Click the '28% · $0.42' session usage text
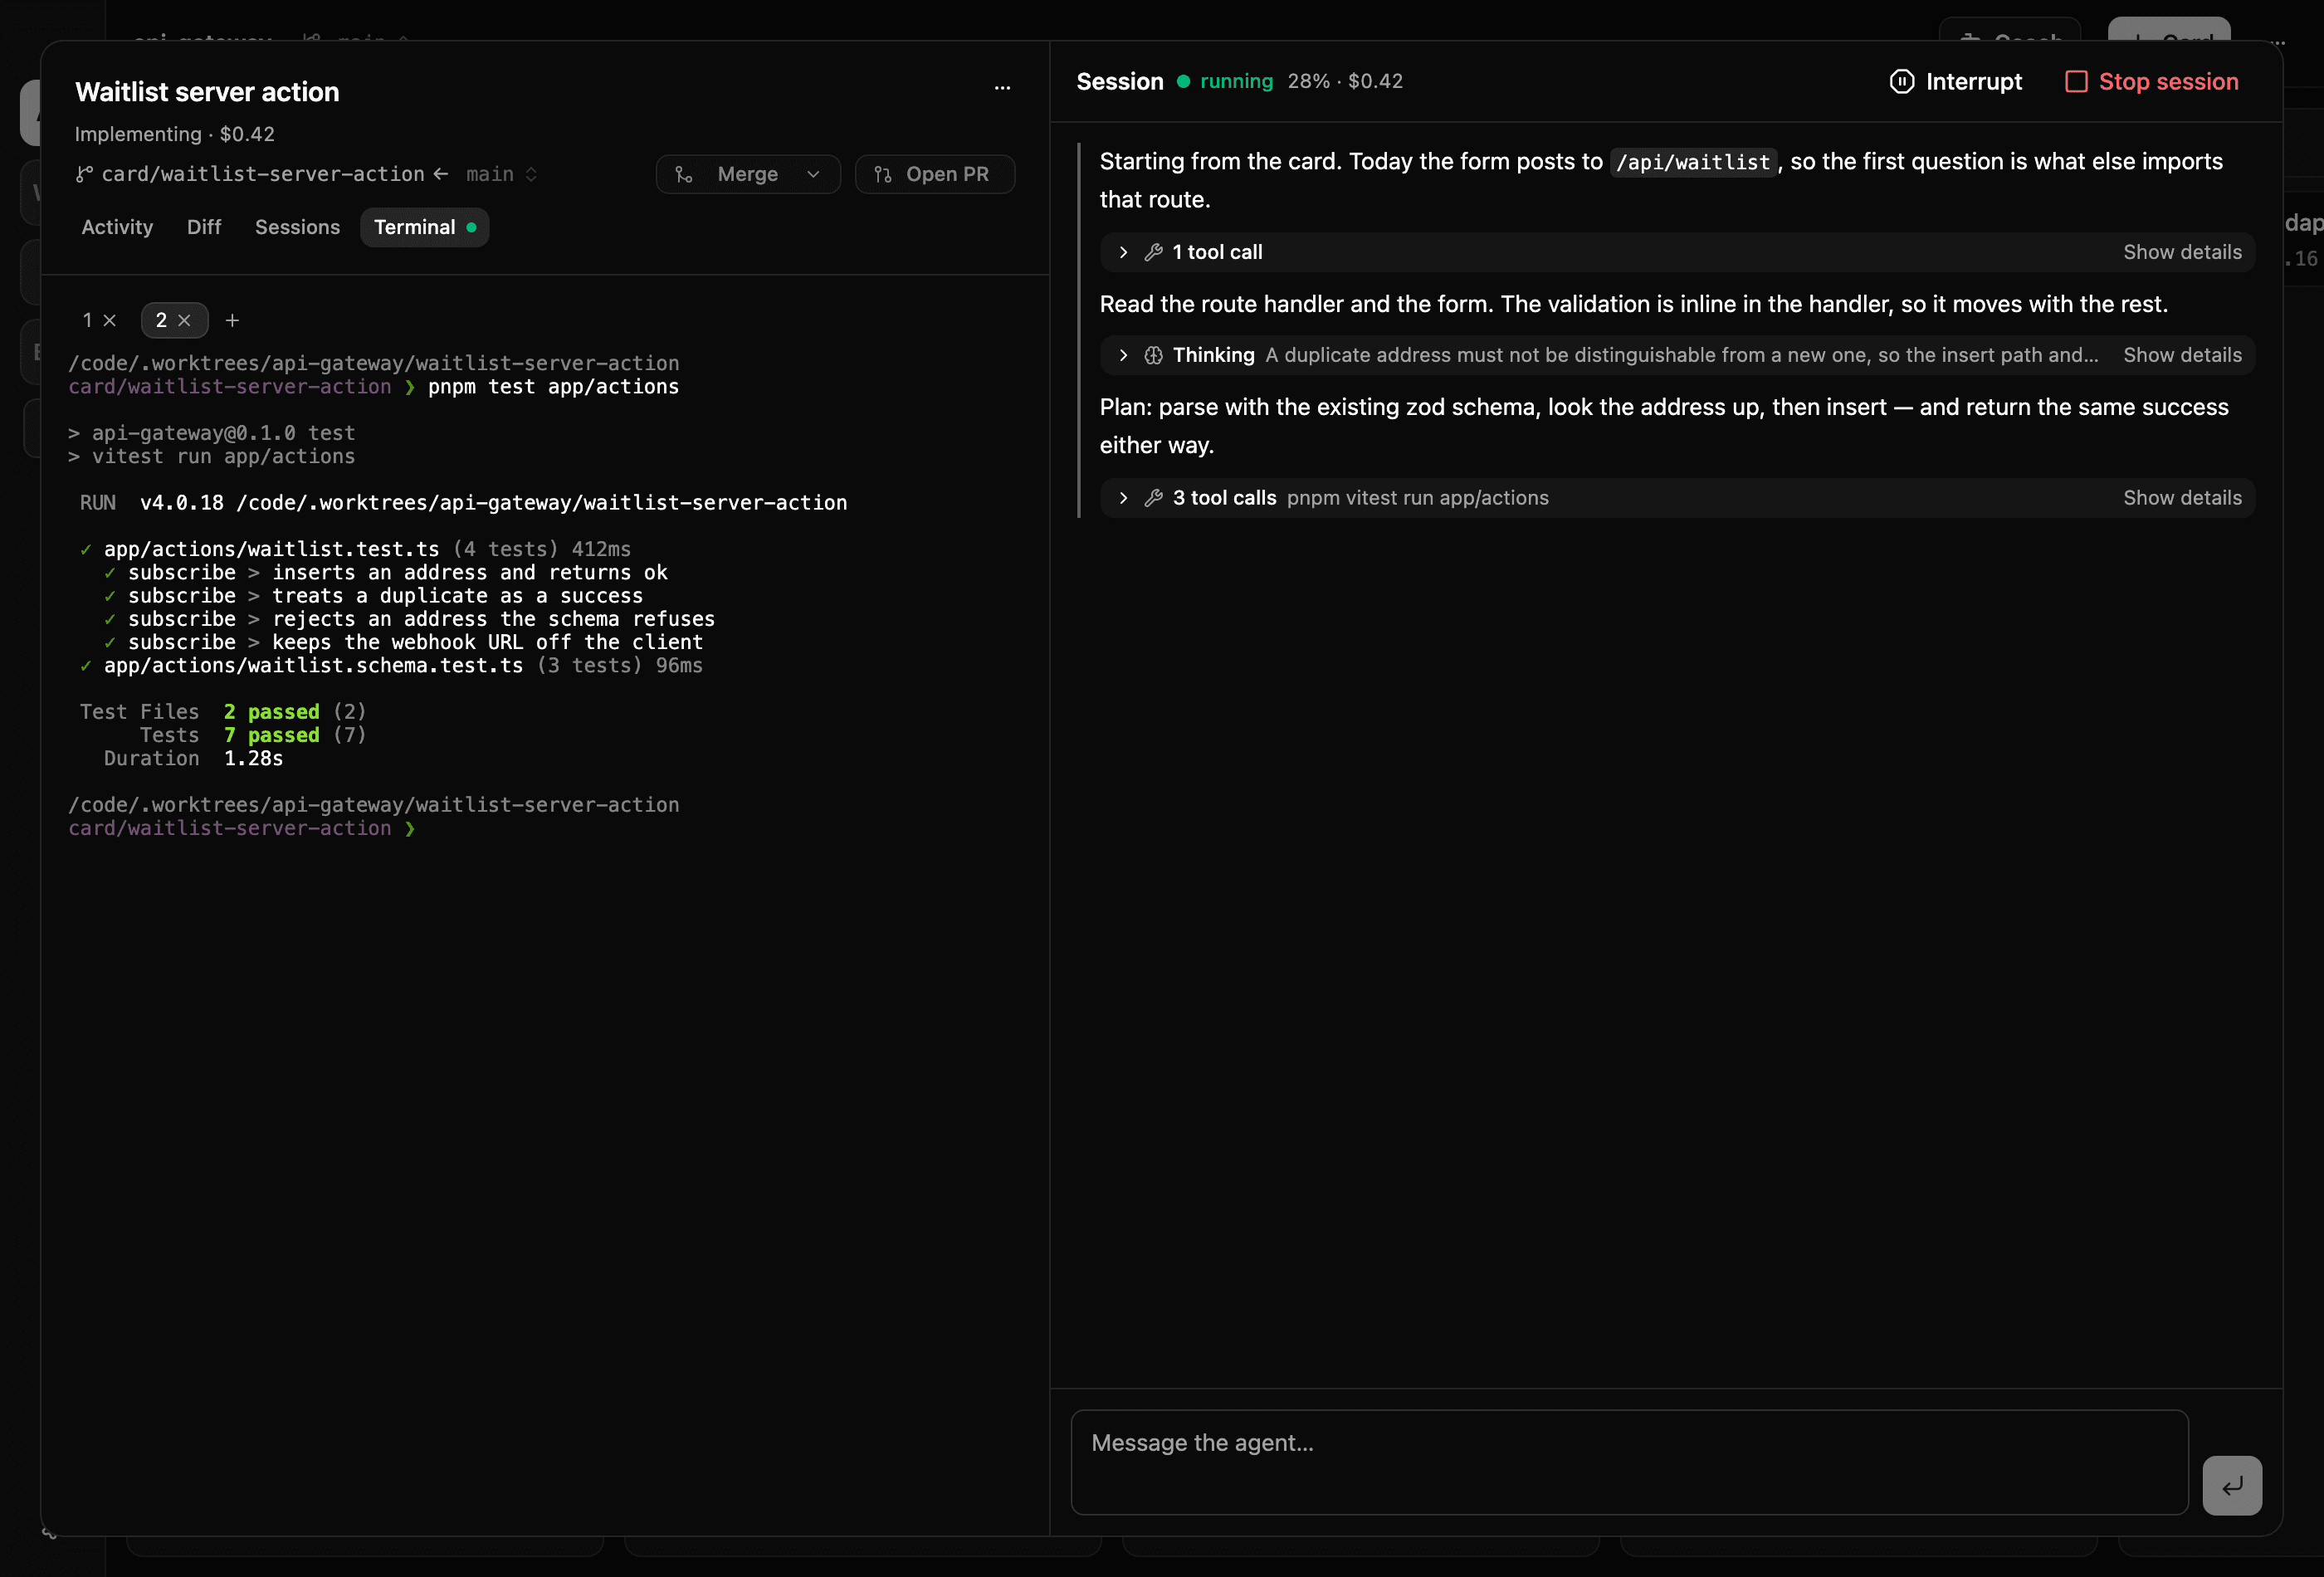This screenshot has width=2324, height=1577. pos(1345,82)
